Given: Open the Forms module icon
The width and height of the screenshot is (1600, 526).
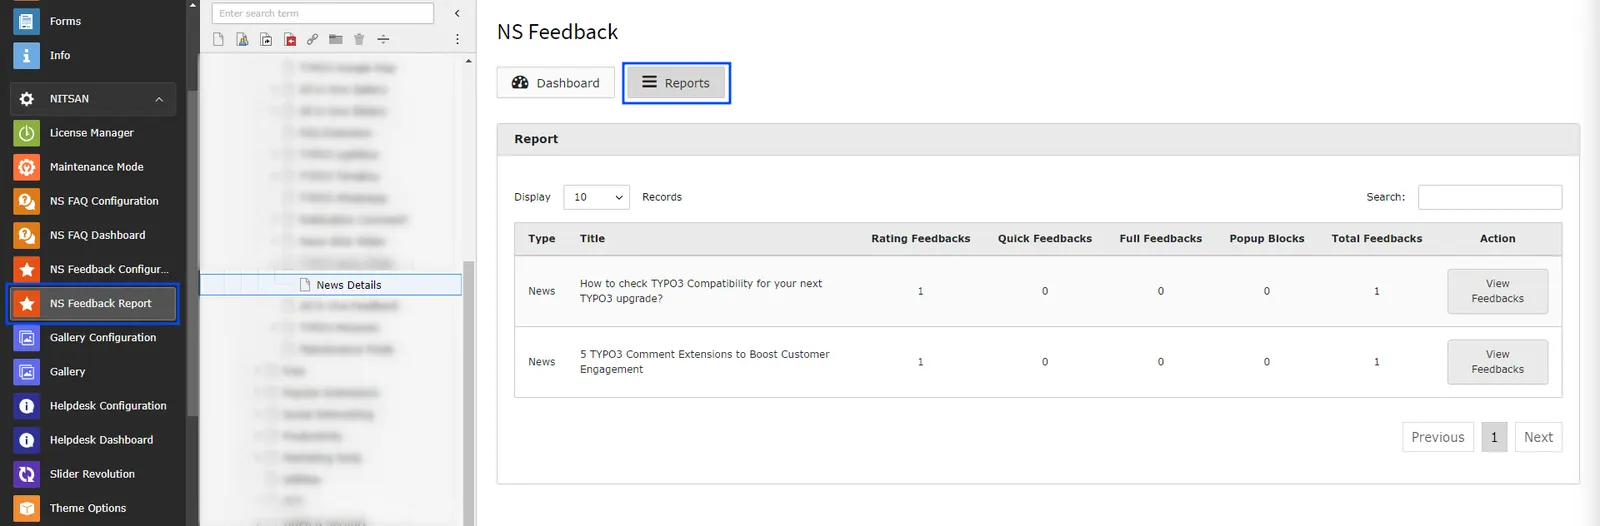Looking at the screenshot, I should (x=27, y=21).
